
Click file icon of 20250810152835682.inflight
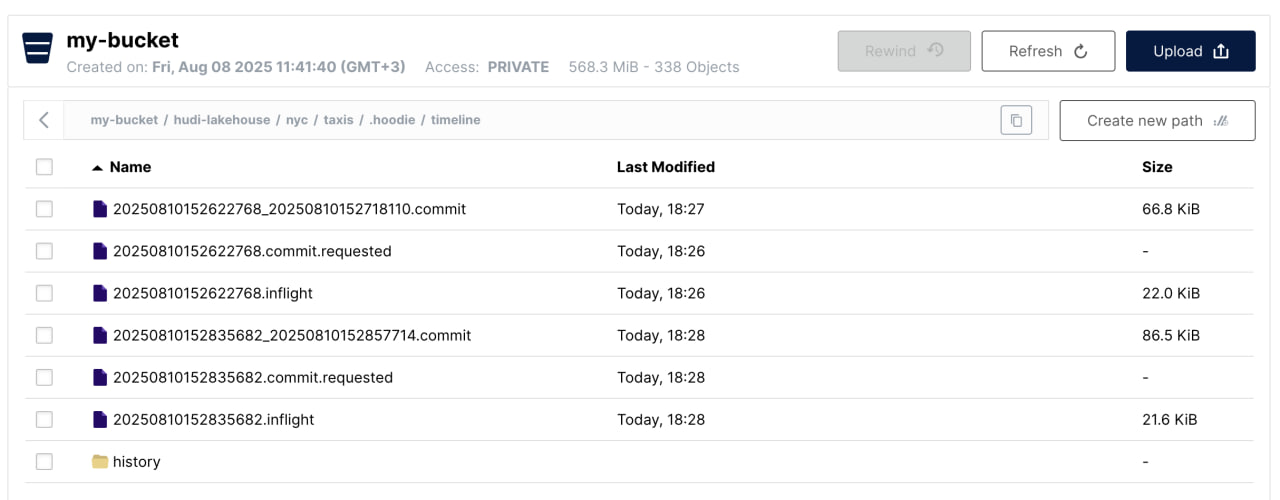pos(99,419)
